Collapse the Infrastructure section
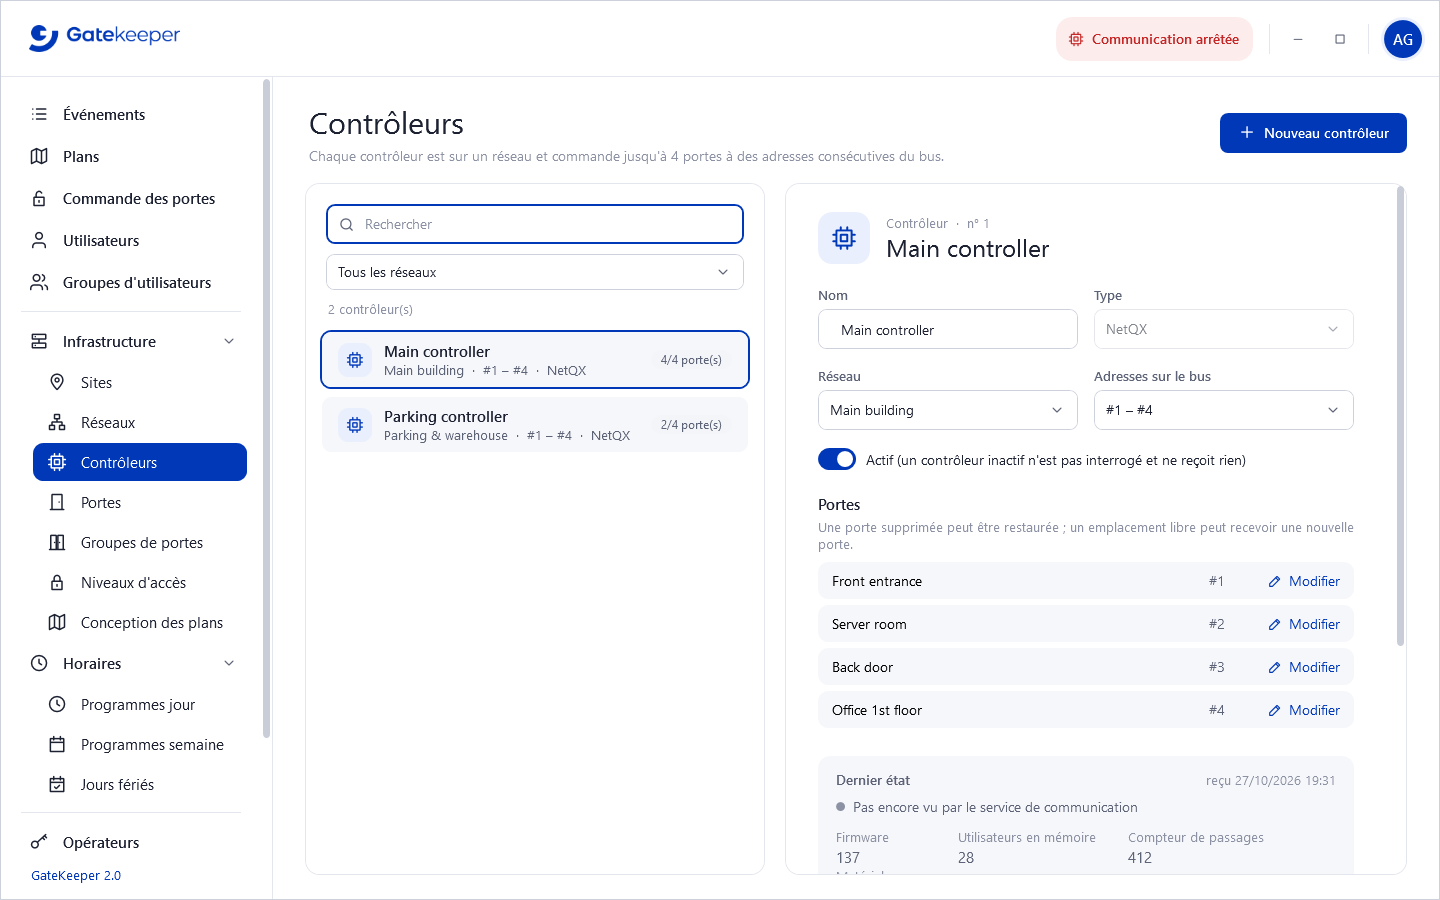The width and height of the screenshot is (1440, 900). 229,341
